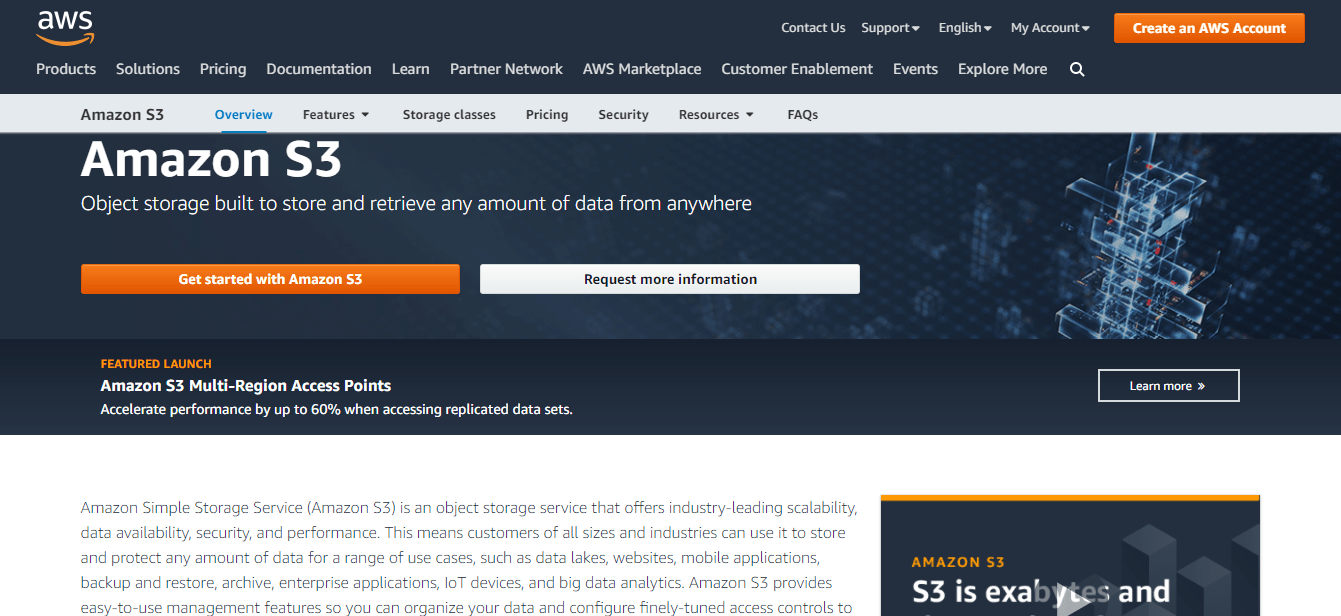Click Contact Us link
Screen dimensions: 1341x616
813,28
